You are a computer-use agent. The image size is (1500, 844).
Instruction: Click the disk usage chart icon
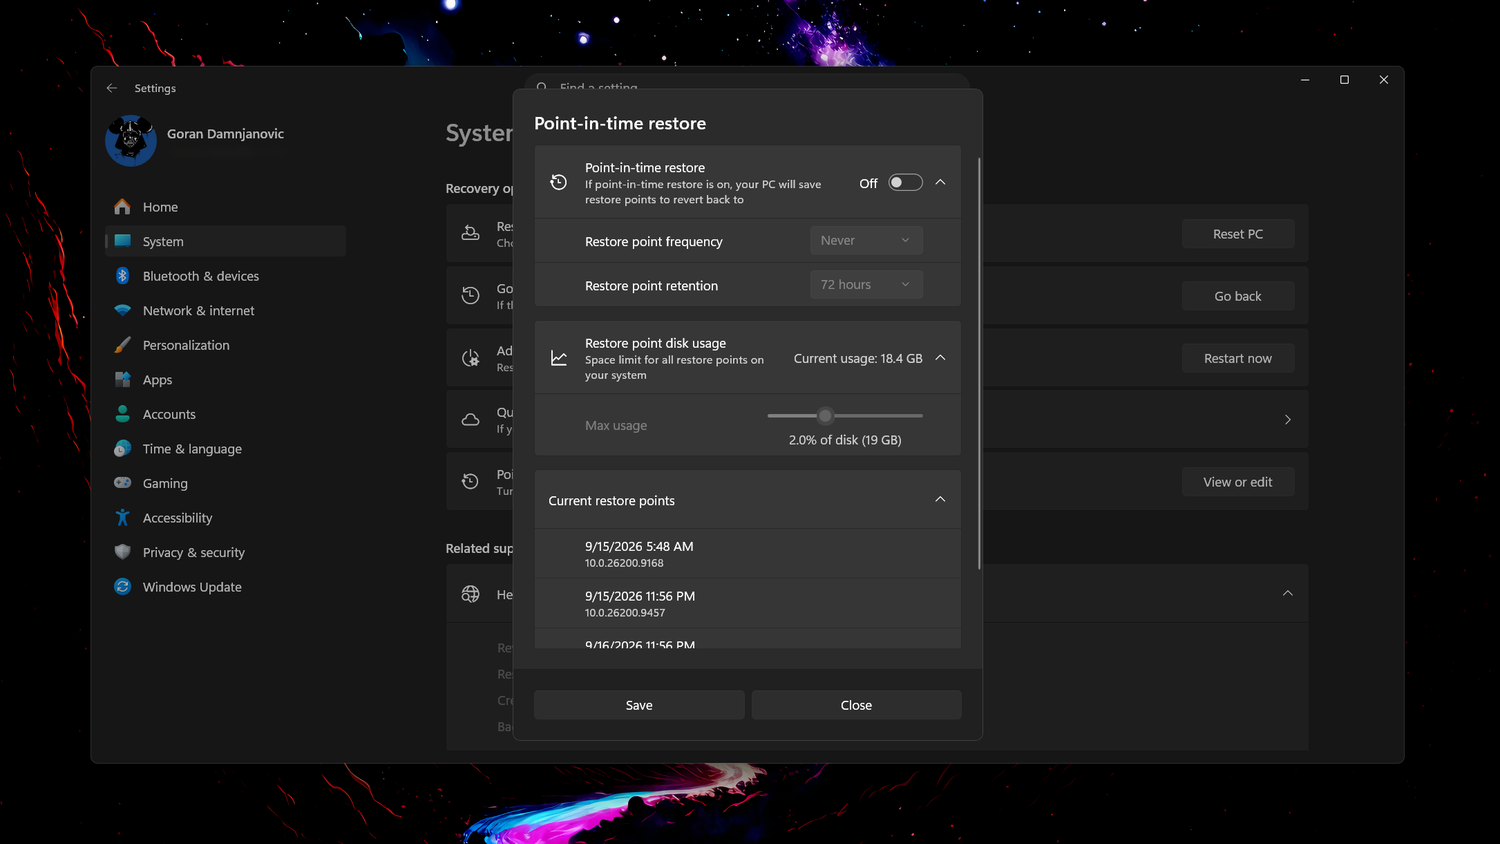[x=559, y=358]
